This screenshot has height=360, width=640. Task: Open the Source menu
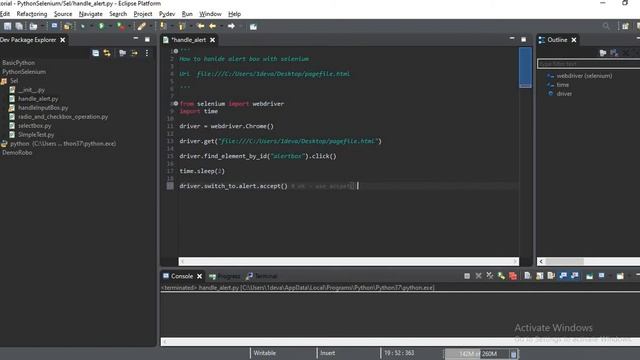click(x=63, y=14)
